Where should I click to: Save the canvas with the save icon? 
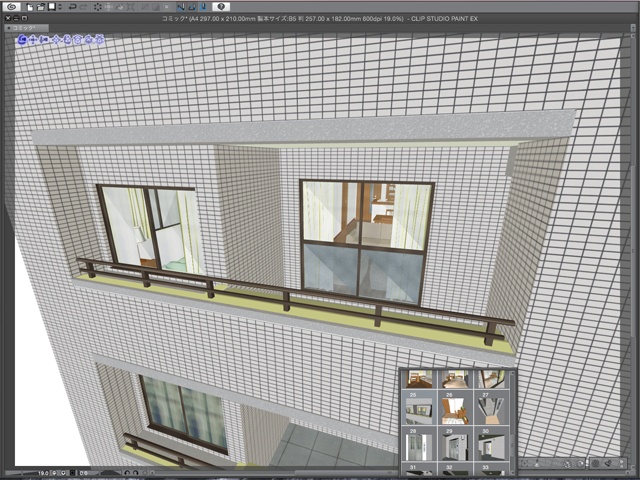coord(51,7)
